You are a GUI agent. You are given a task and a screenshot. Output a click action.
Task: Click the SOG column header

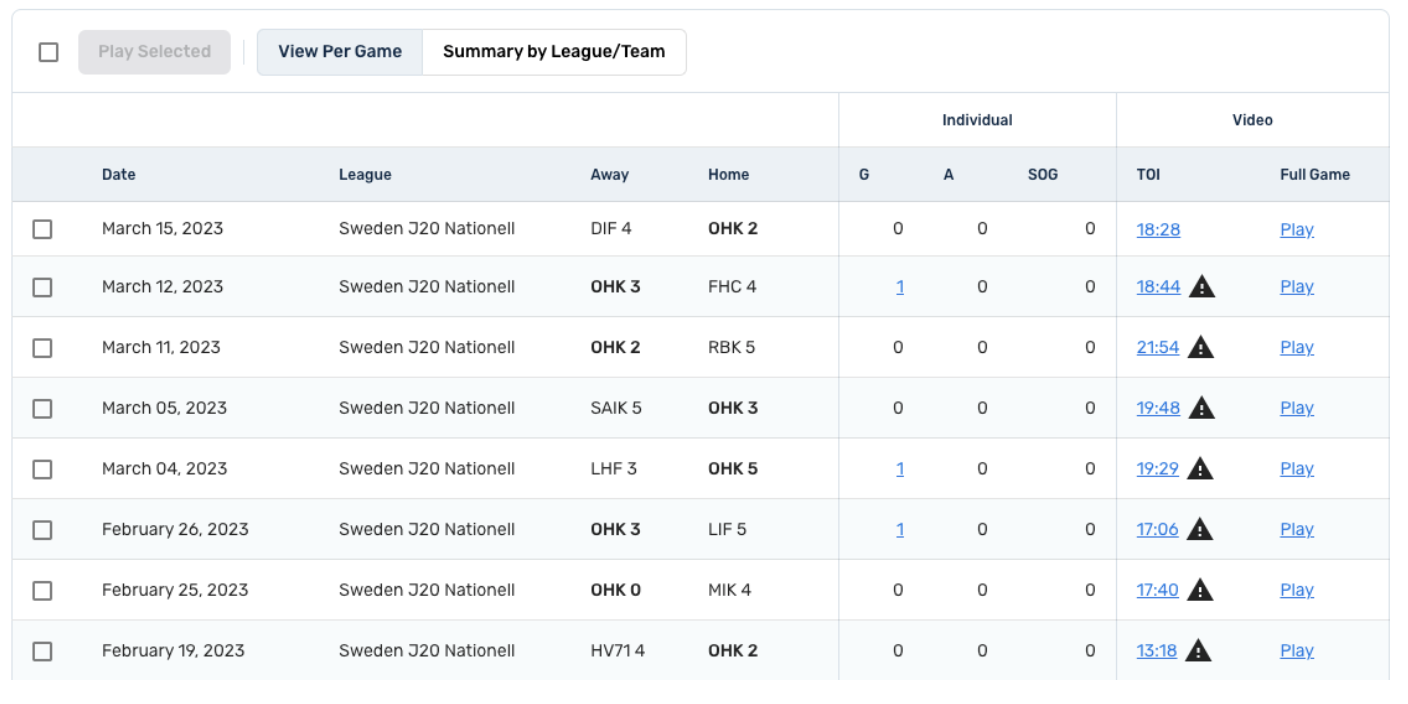(1043, 174)
